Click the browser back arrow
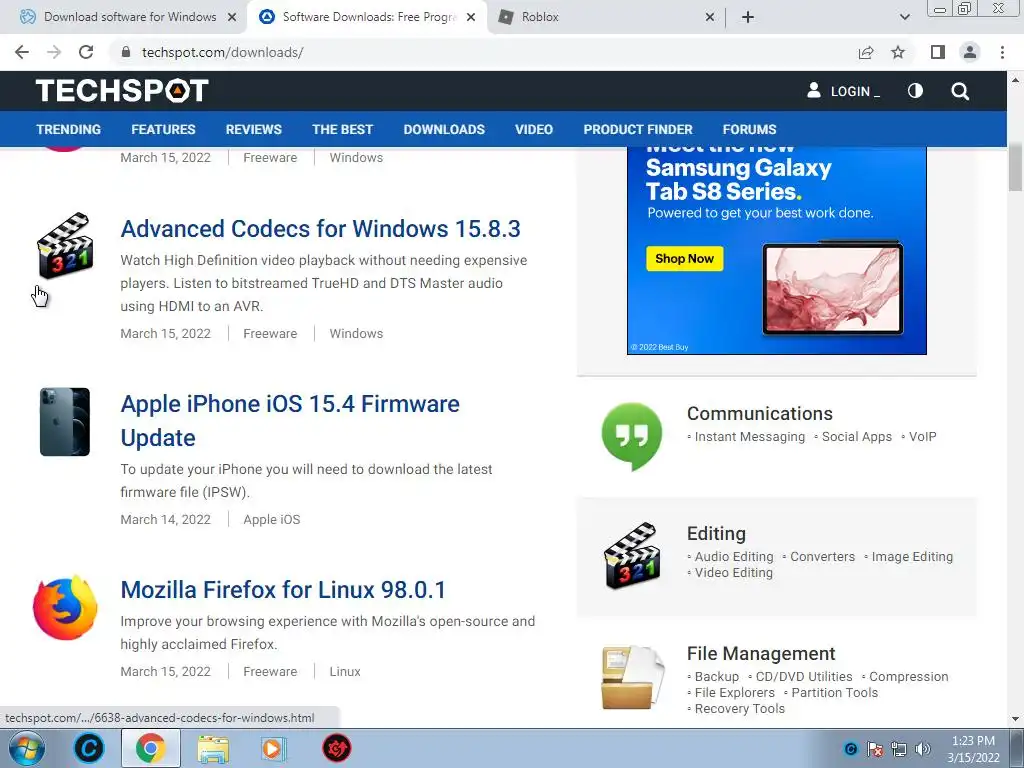This screenshot has width=1024, height=768. (22, 52)
